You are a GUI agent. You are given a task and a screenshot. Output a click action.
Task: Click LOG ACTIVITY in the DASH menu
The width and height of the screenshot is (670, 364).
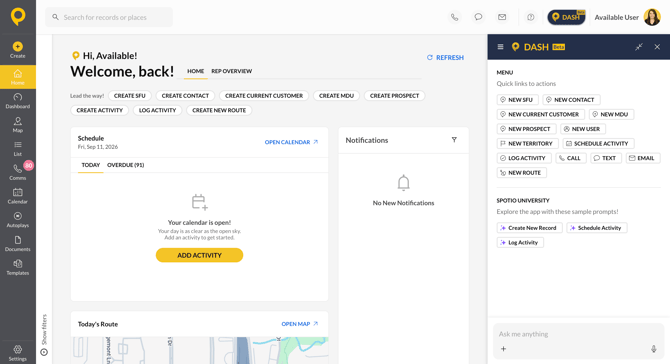[524, 158]
